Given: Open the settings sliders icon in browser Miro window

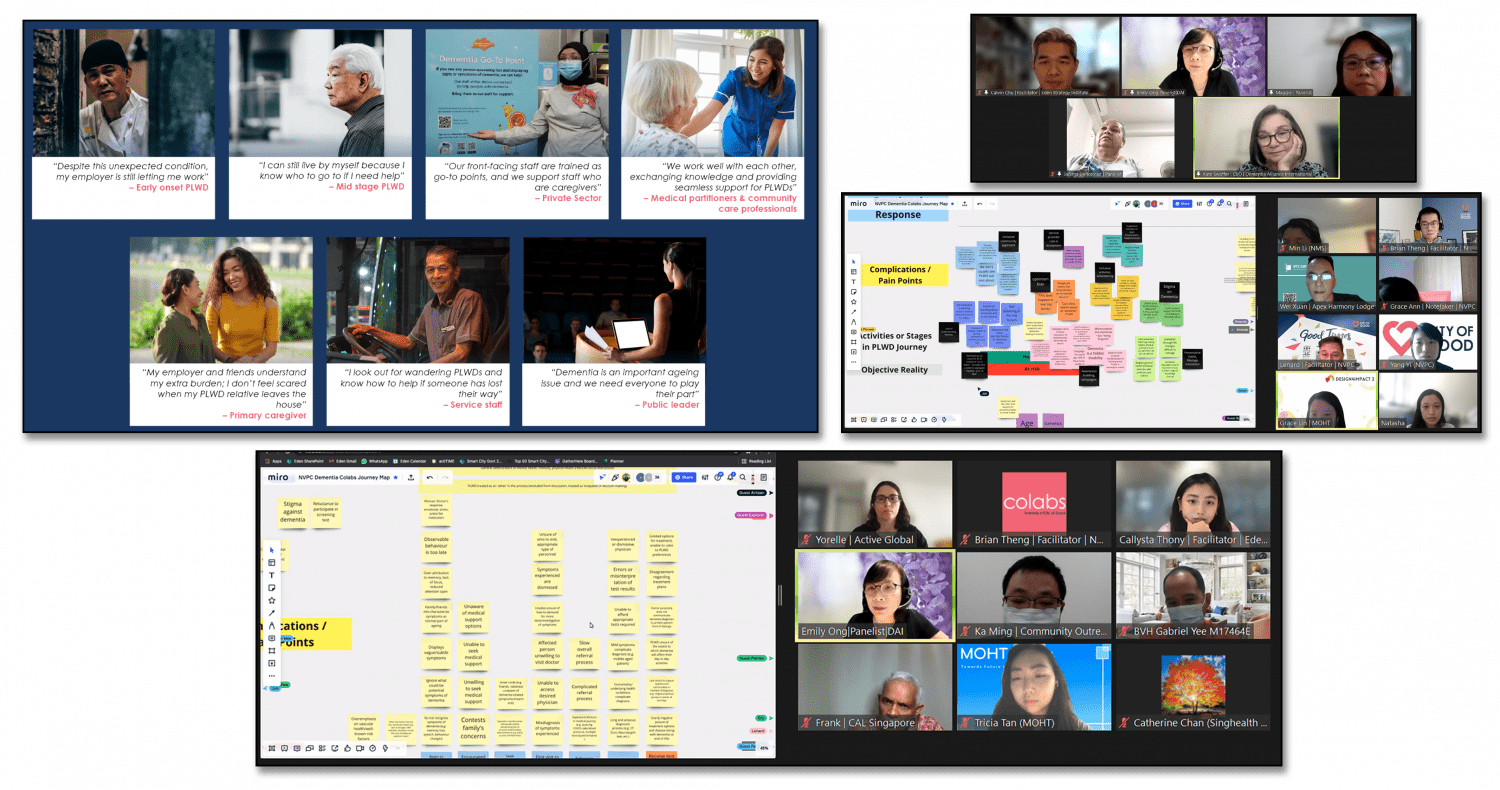Looking at the screenshot, I should click(705, 477).
